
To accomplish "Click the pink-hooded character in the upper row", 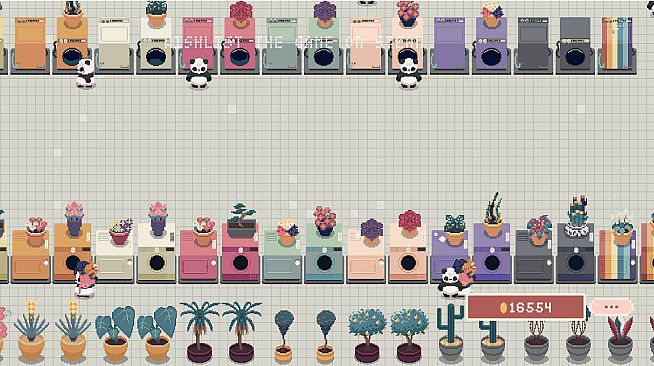I will click(x=86, y=73).
